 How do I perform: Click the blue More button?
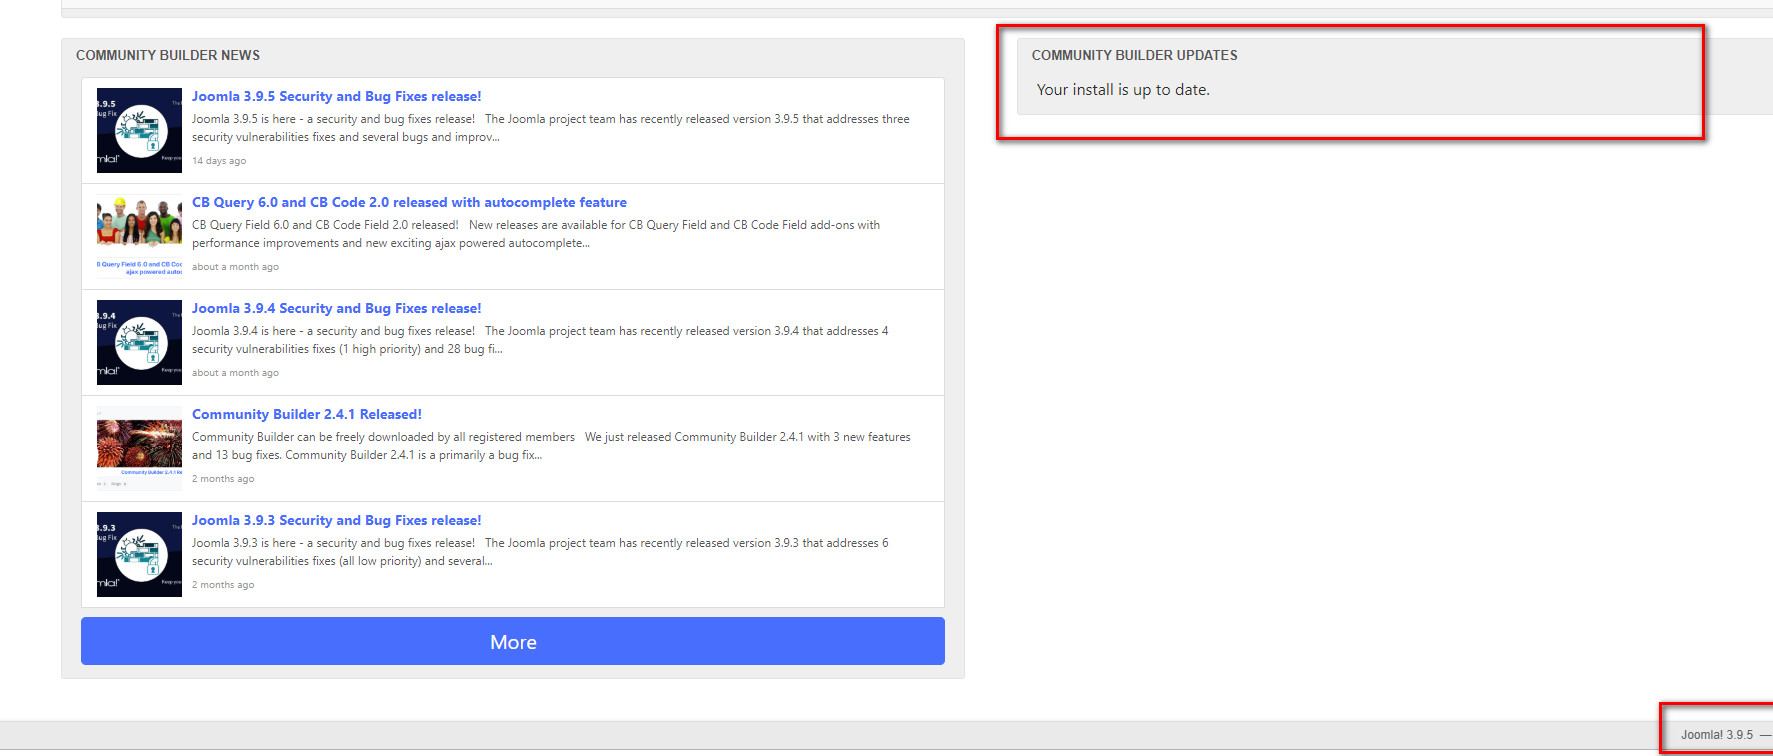(513, 641)
